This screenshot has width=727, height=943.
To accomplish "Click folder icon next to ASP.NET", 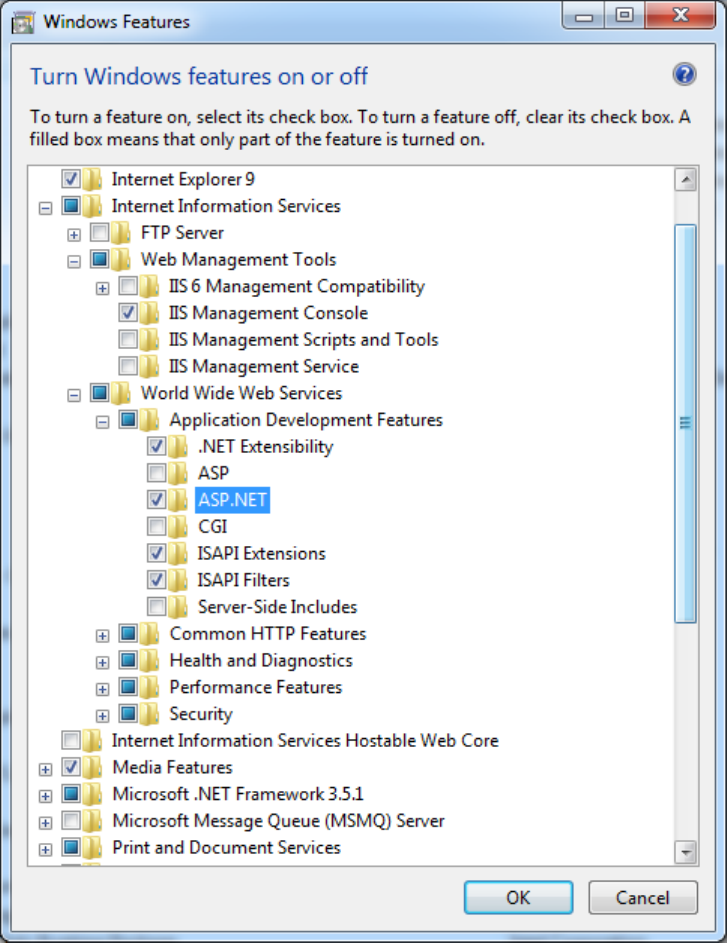I will coord(178,500).
